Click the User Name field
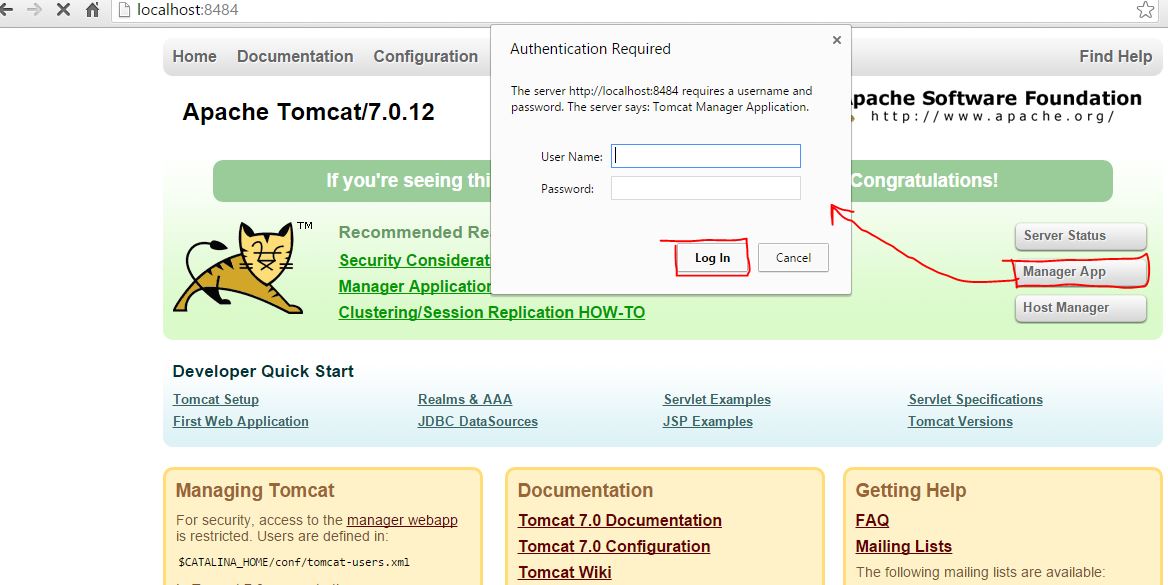1168x585 pixels. [706, 156]
